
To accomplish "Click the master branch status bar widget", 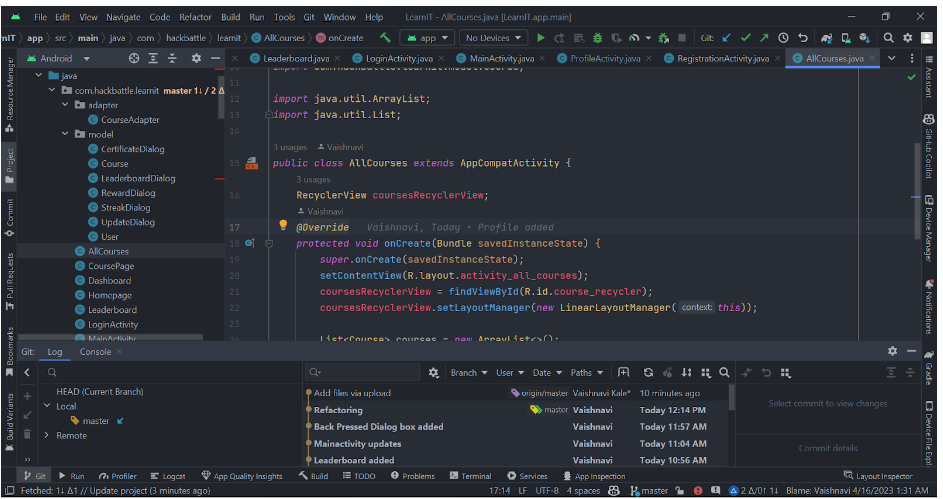I will (649, 491).
